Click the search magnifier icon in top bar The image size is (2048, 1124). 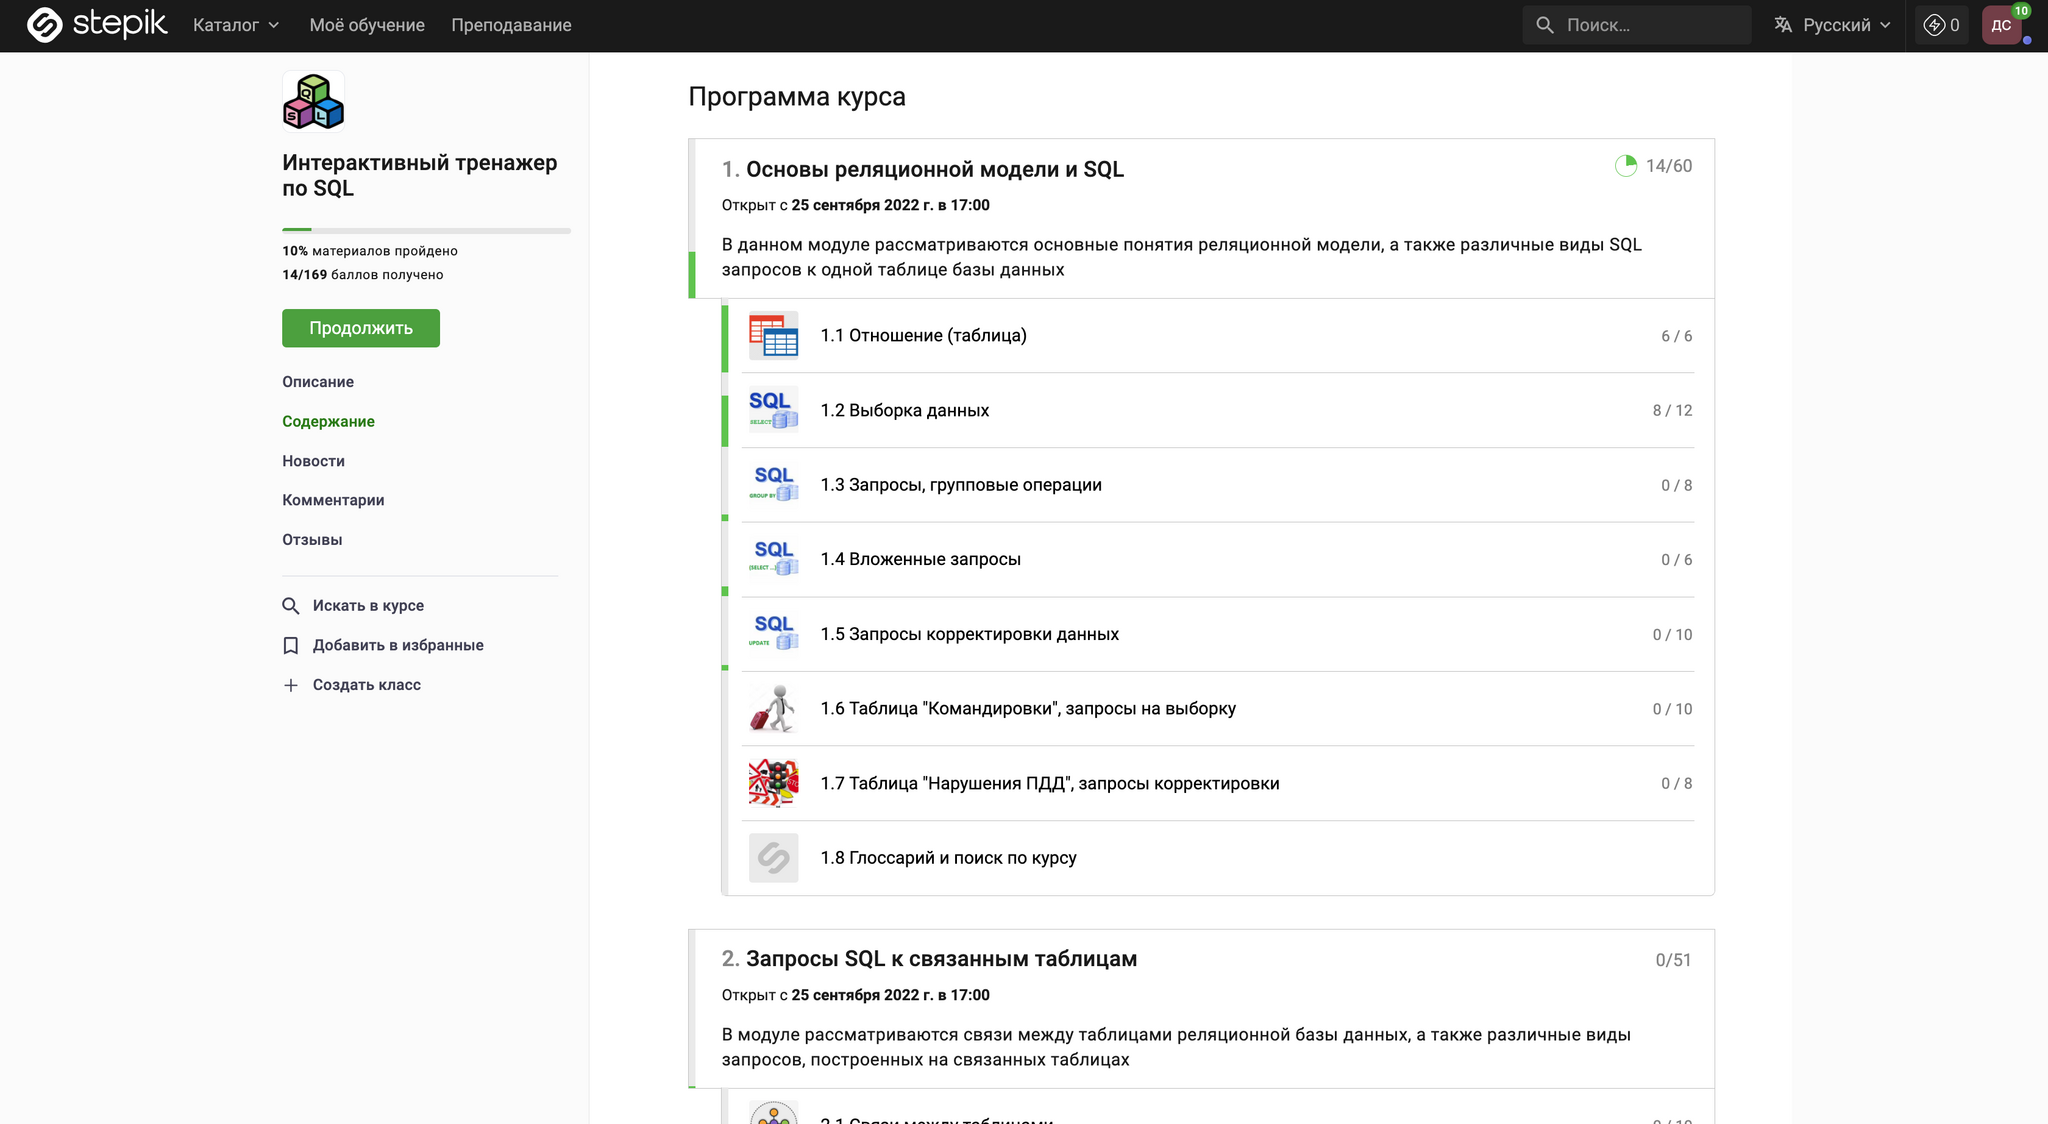[1545, 25]
